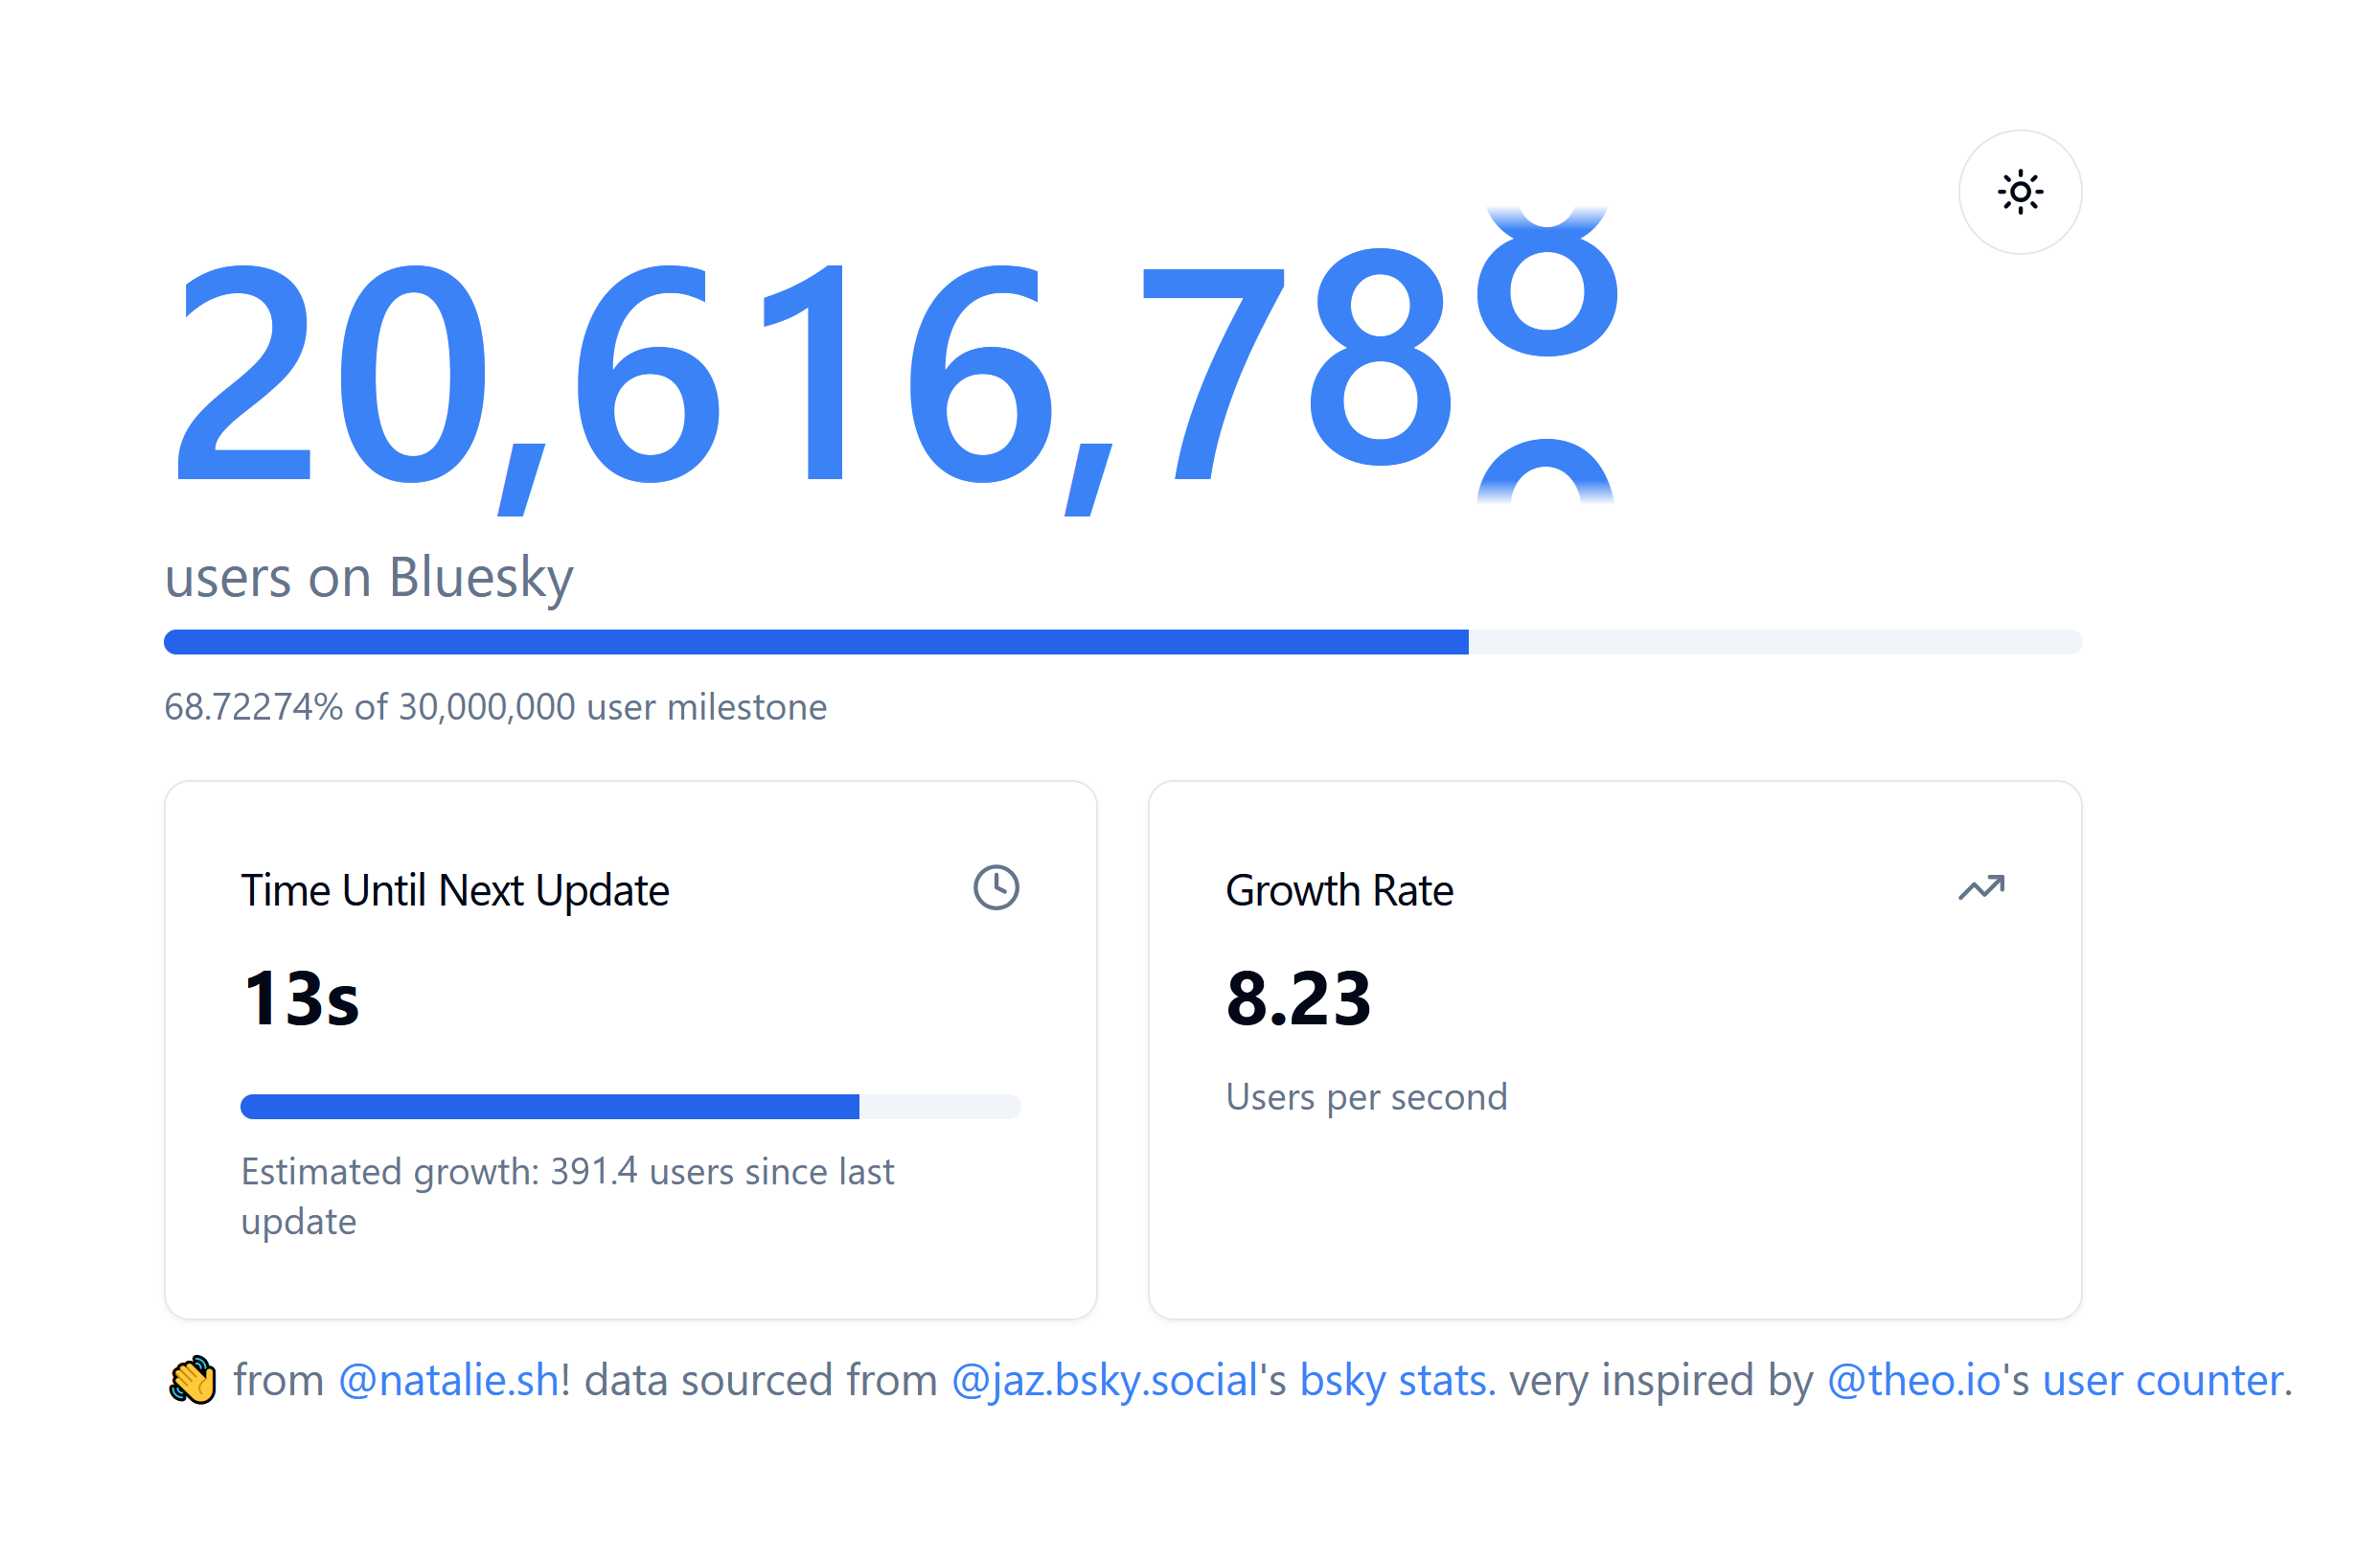The image size is (2380, 1560).
Task: Click the clock icon in update card
Action: [996, 888]
